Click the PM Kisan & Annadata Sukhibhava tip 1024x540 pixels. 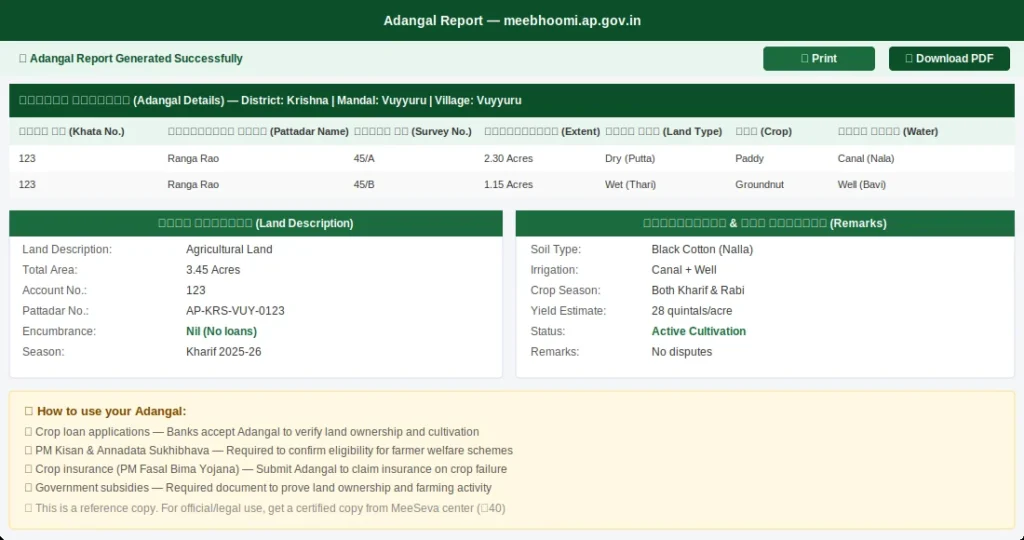[268, 451]
